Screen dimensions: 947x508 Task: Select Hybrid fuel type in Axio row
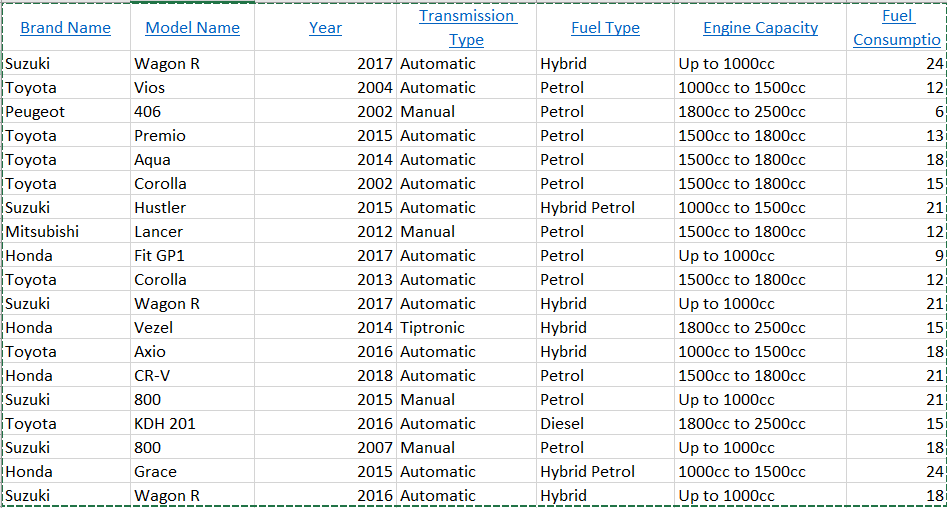click(x=605, y=352)
